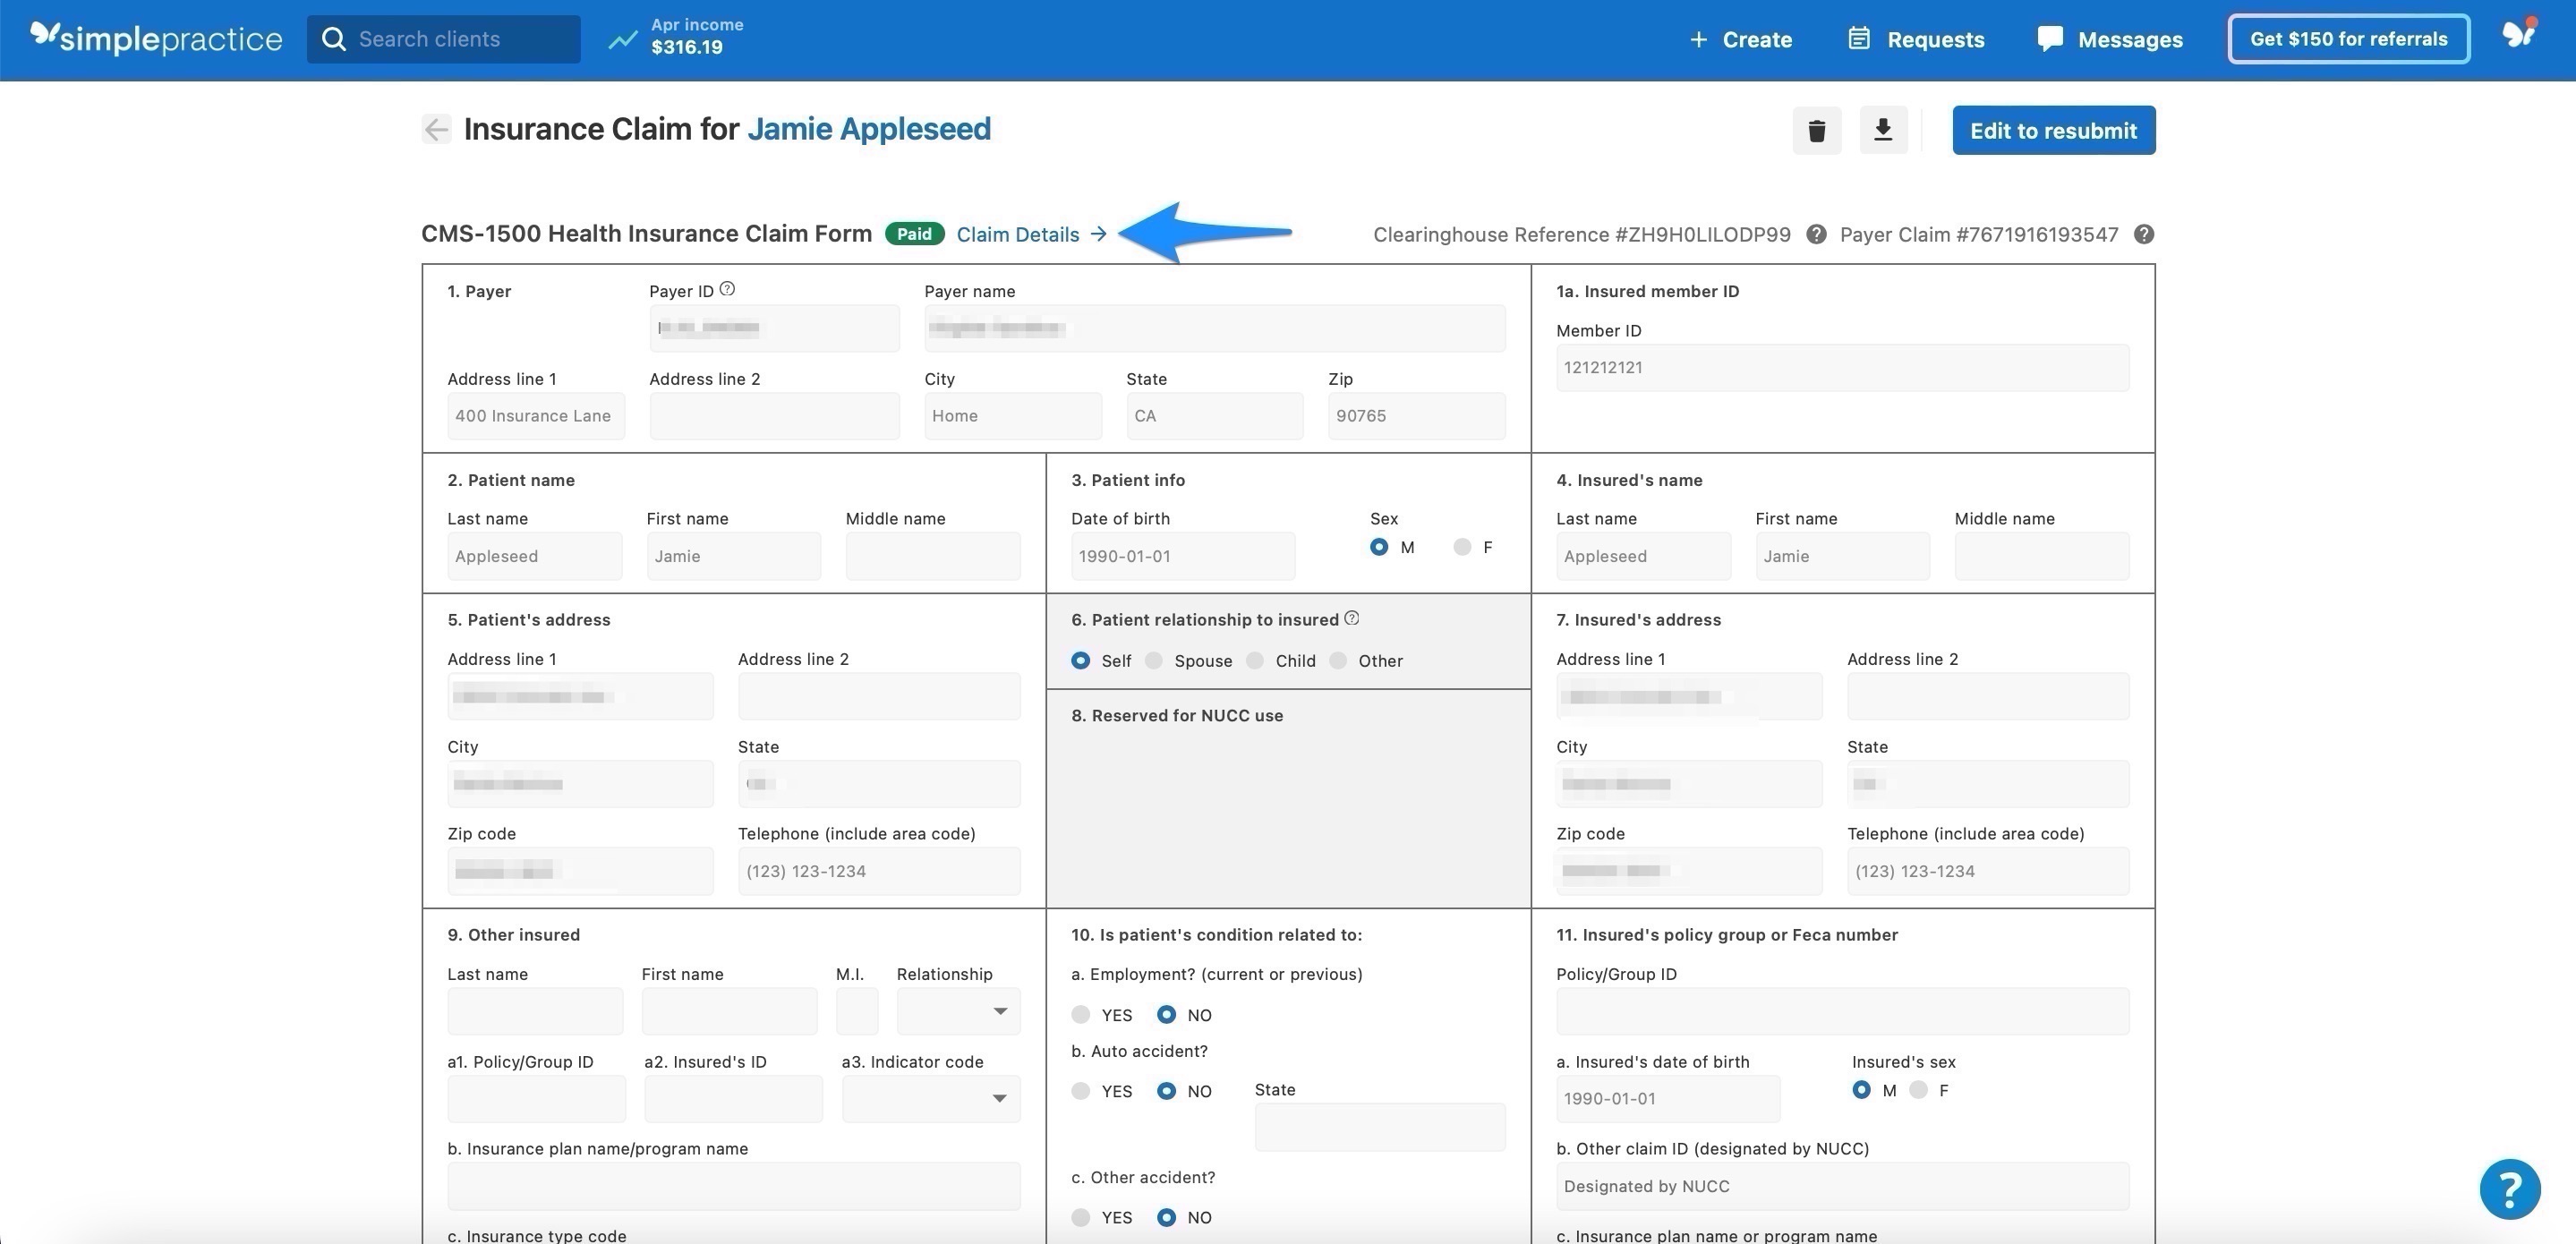Viewport: 2576px width, 1244px height.
Task: Click the back arrow beside the claim title
Action: pyautogui.click(x=436, y=129)
